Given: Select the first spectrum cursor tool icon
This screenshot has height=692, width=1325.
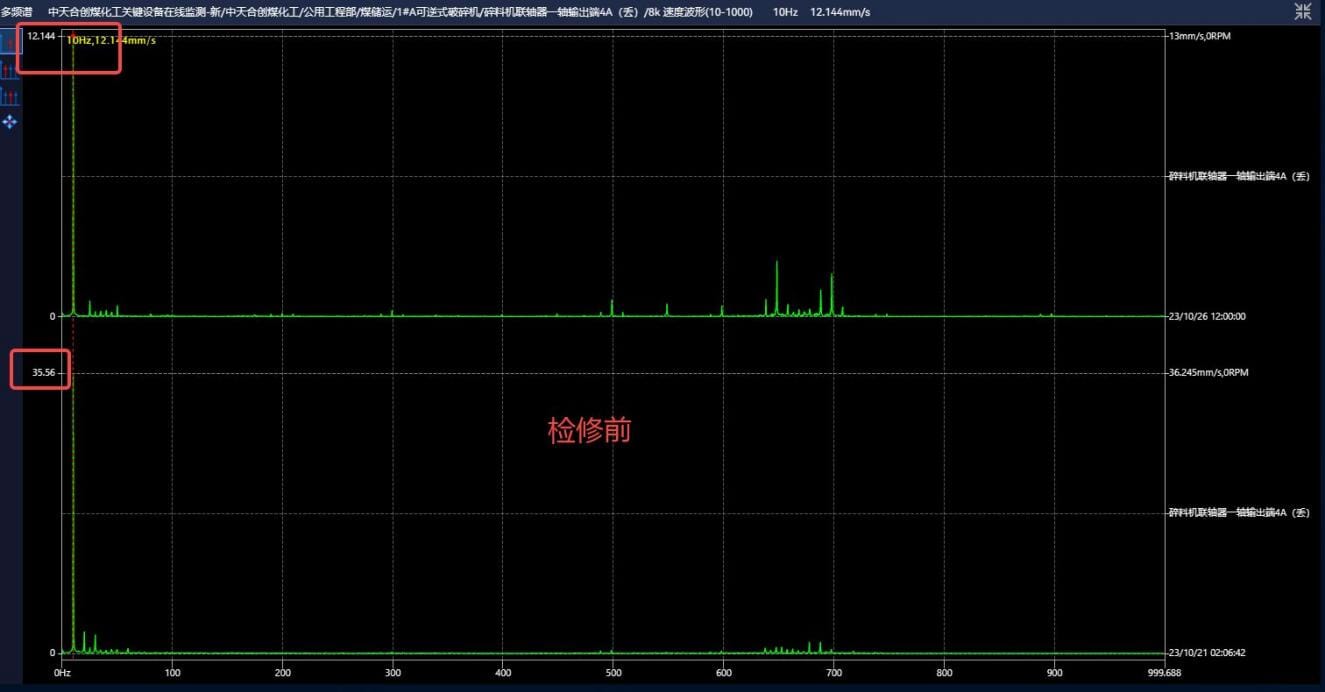Looking at the screenshot, I should 10,43.
